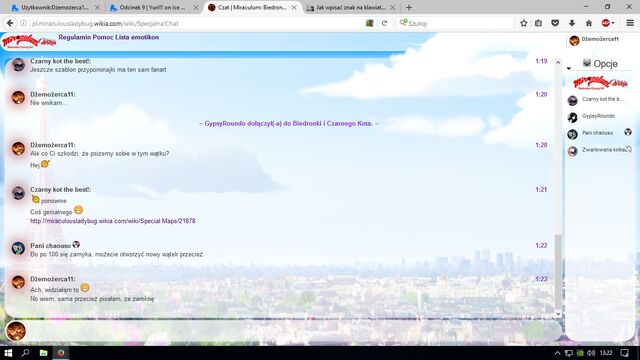This screenshot has width=640, height=360.
Task: Click the 1:21 message timestamp
Action: (541, 189)
